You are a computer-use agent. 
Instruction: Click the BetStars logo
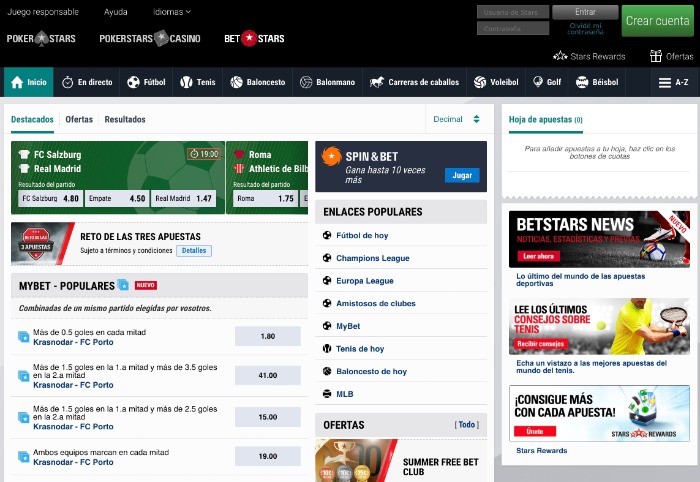[x=254, y=38]
